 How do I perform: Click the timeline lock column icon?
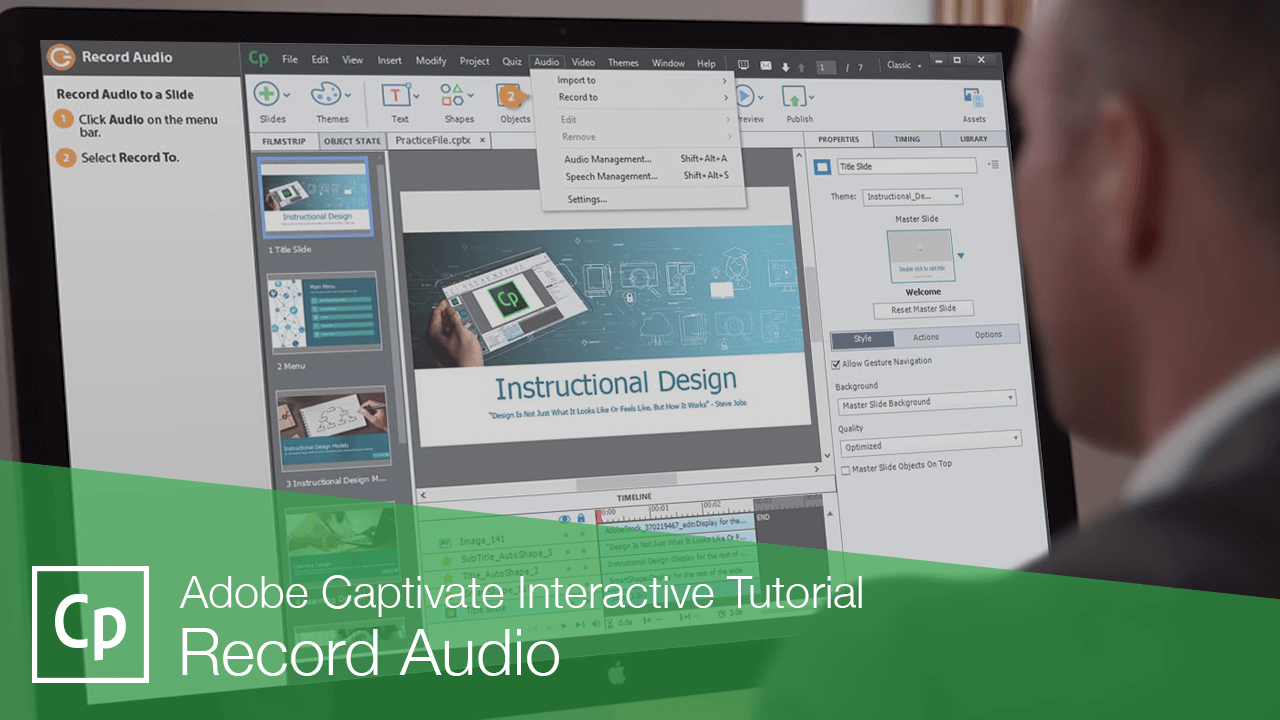click(x=581, y=518)
